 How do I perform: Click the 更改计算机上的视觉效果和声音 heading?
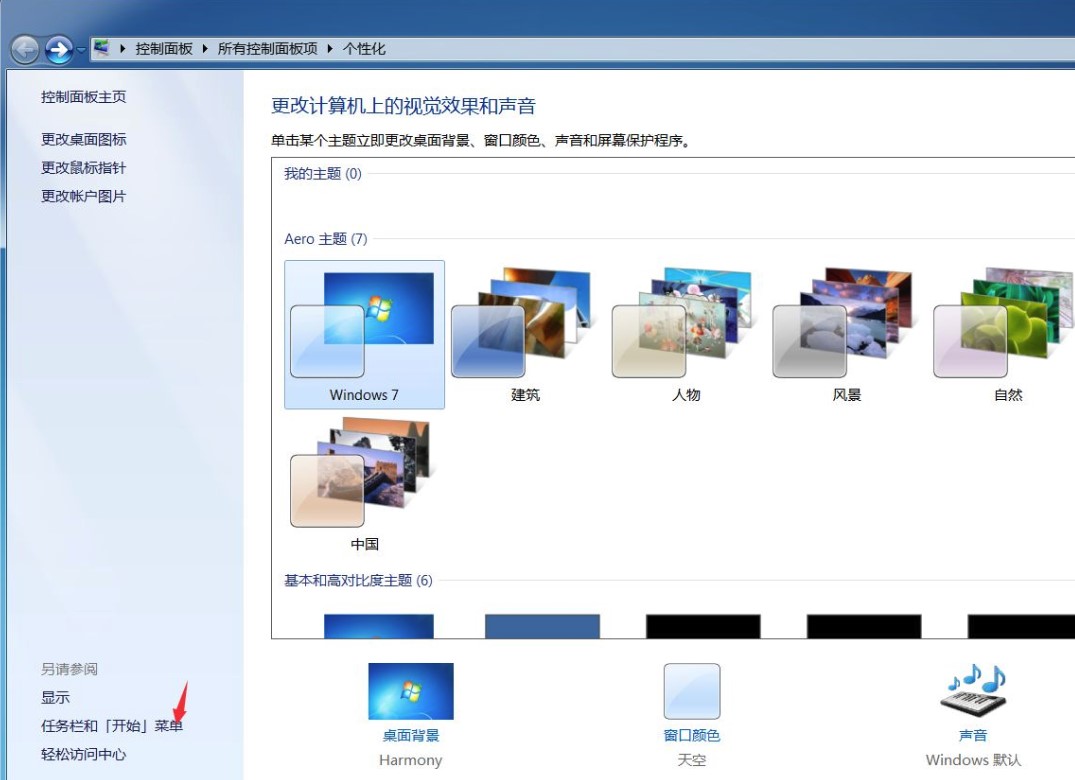(403, 106)
